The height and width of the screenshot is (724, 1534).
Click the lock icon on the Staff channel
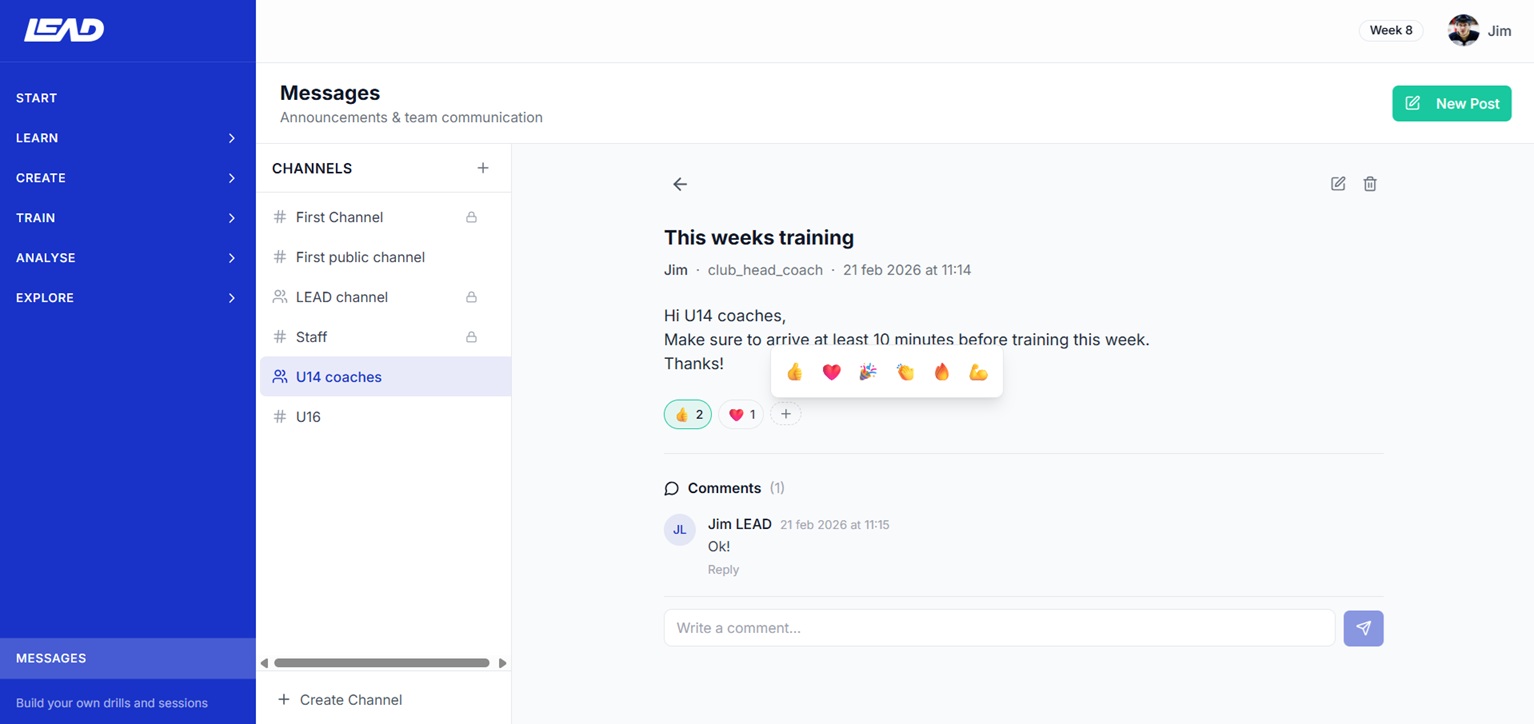(x=470, y=337)
